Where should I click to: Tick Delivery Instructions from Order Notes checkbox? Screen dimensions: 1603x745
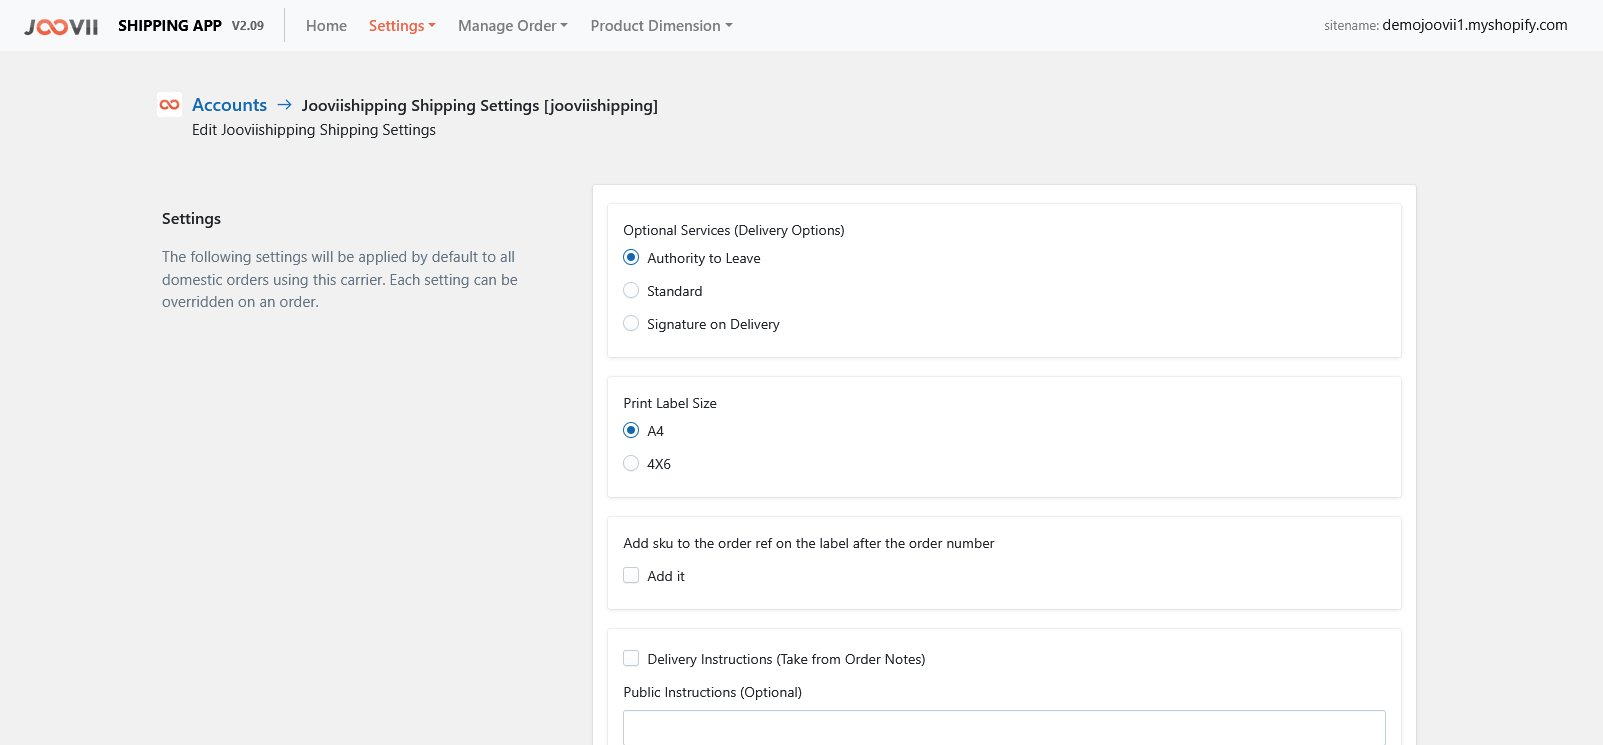(x=631, y=659)
